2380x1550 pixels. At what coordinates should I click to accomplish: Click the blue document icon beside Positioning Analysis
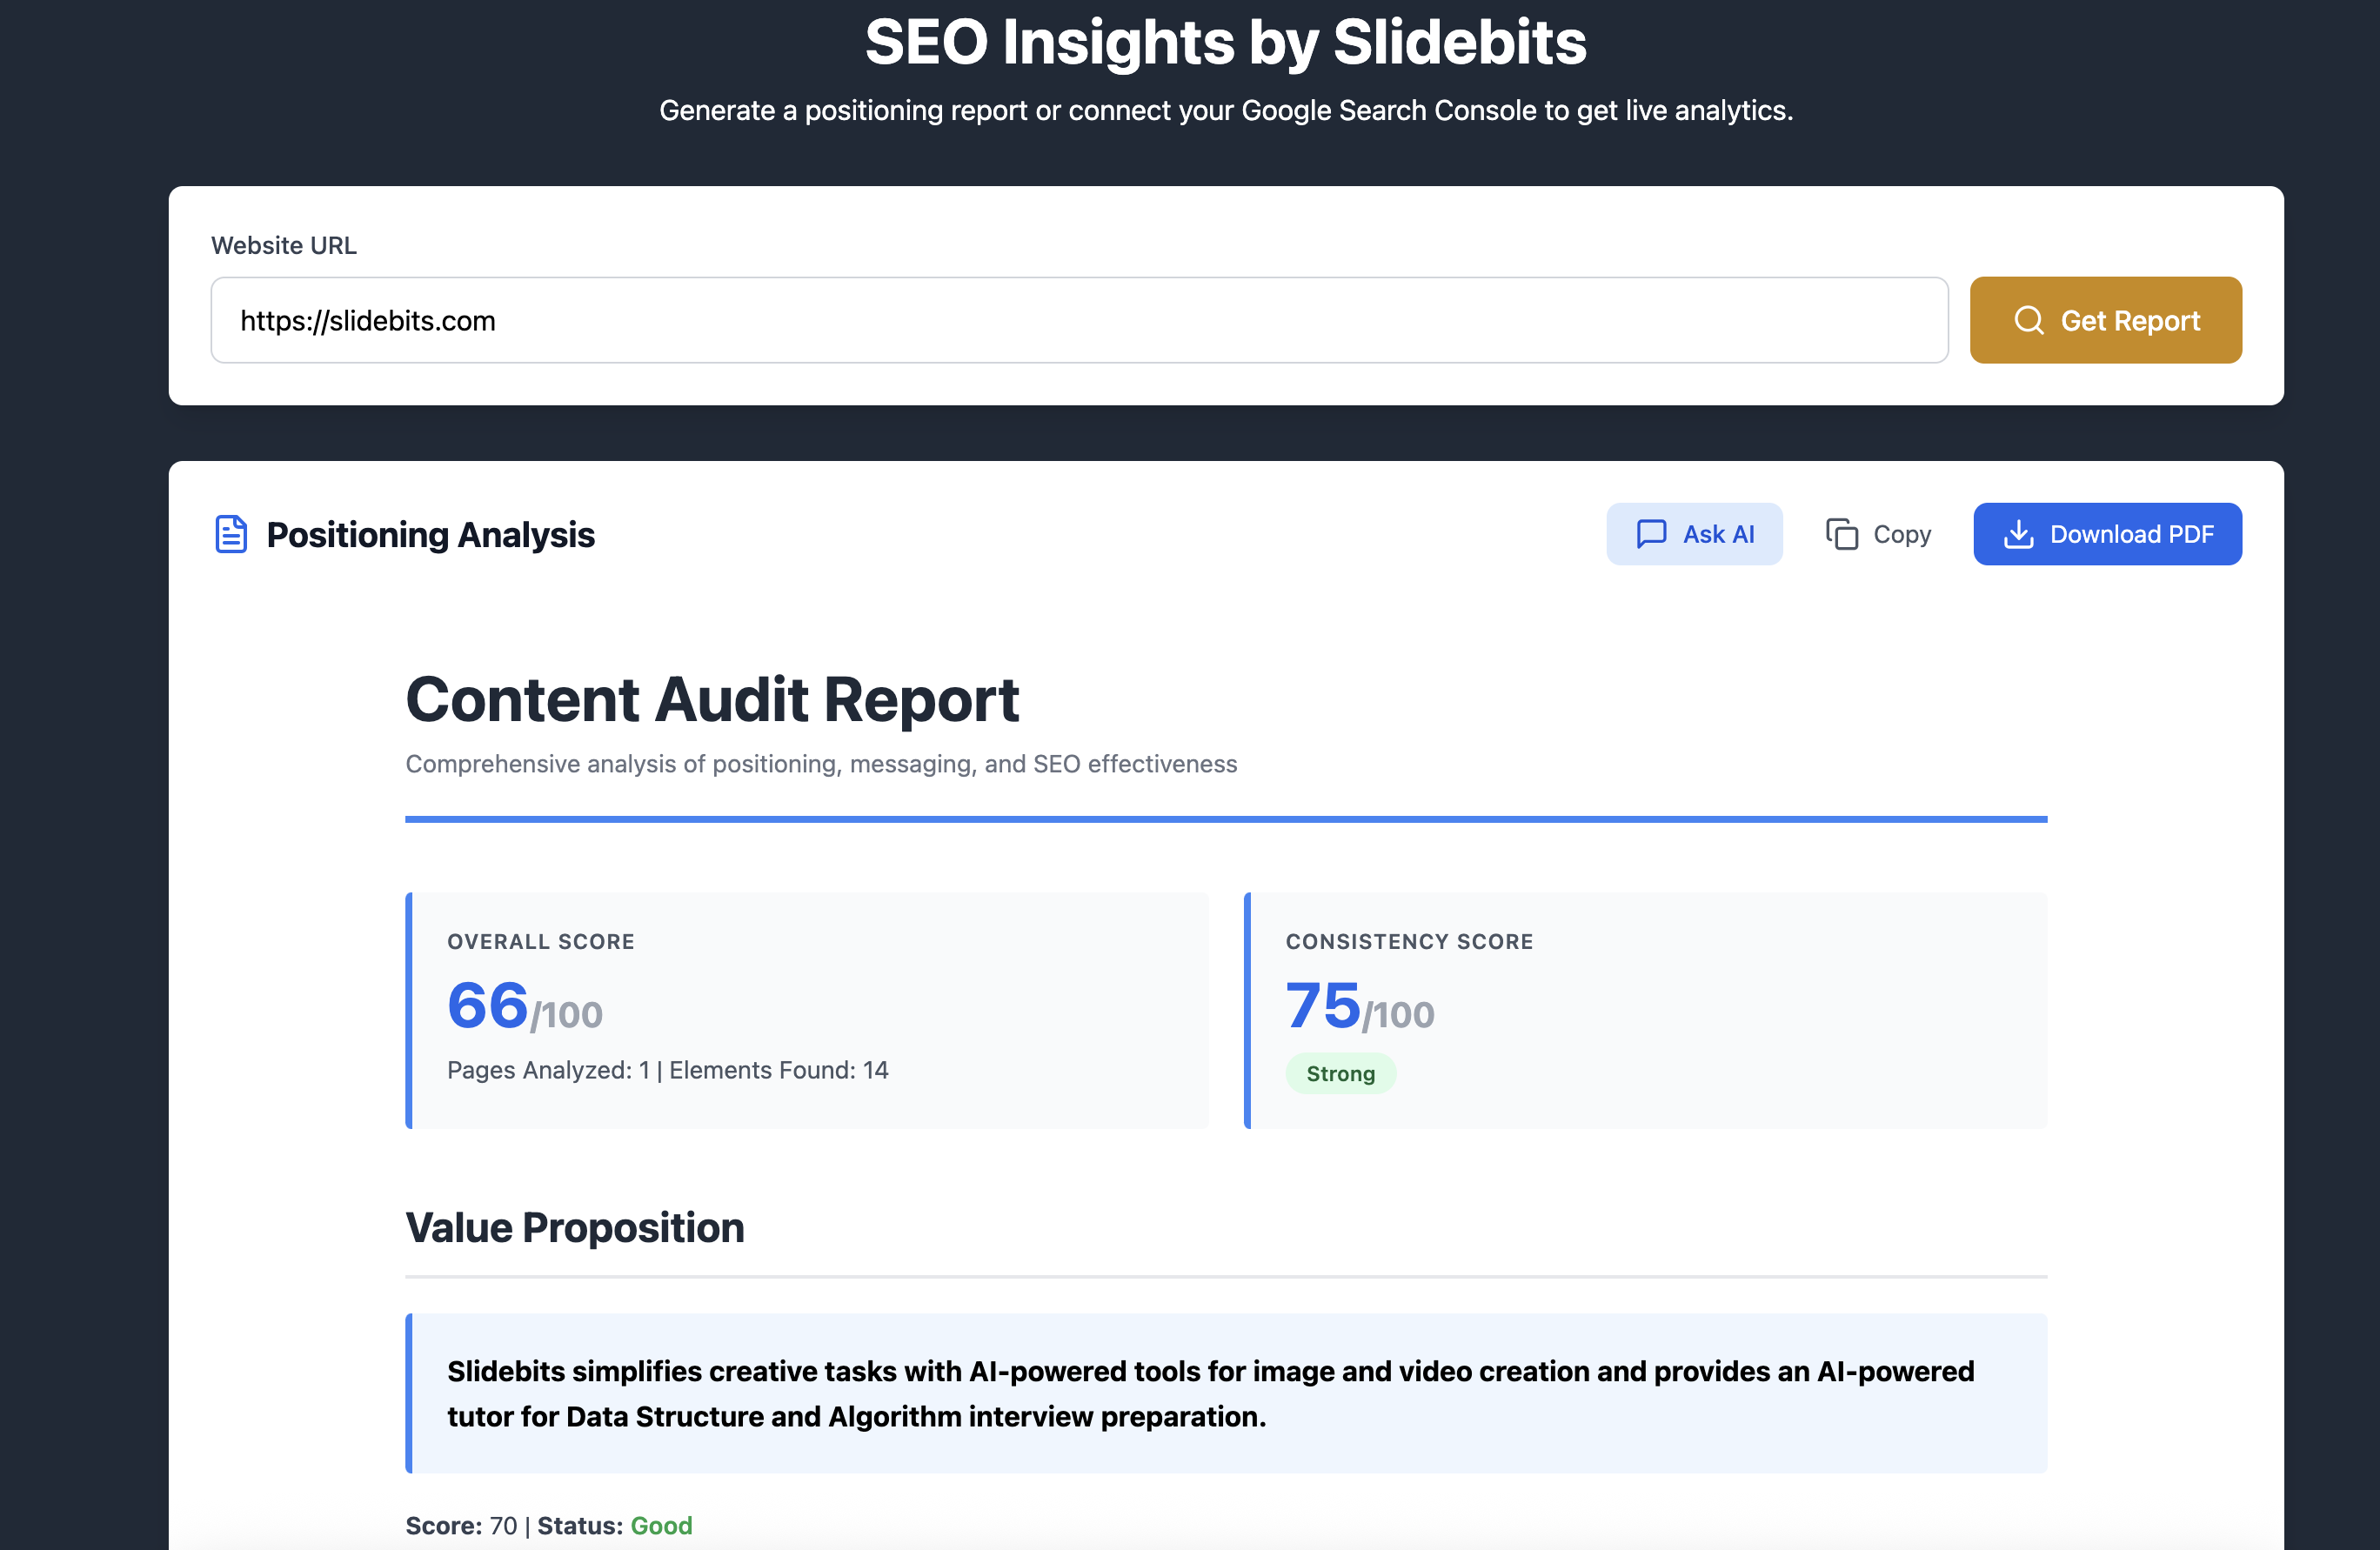point(230,534)
